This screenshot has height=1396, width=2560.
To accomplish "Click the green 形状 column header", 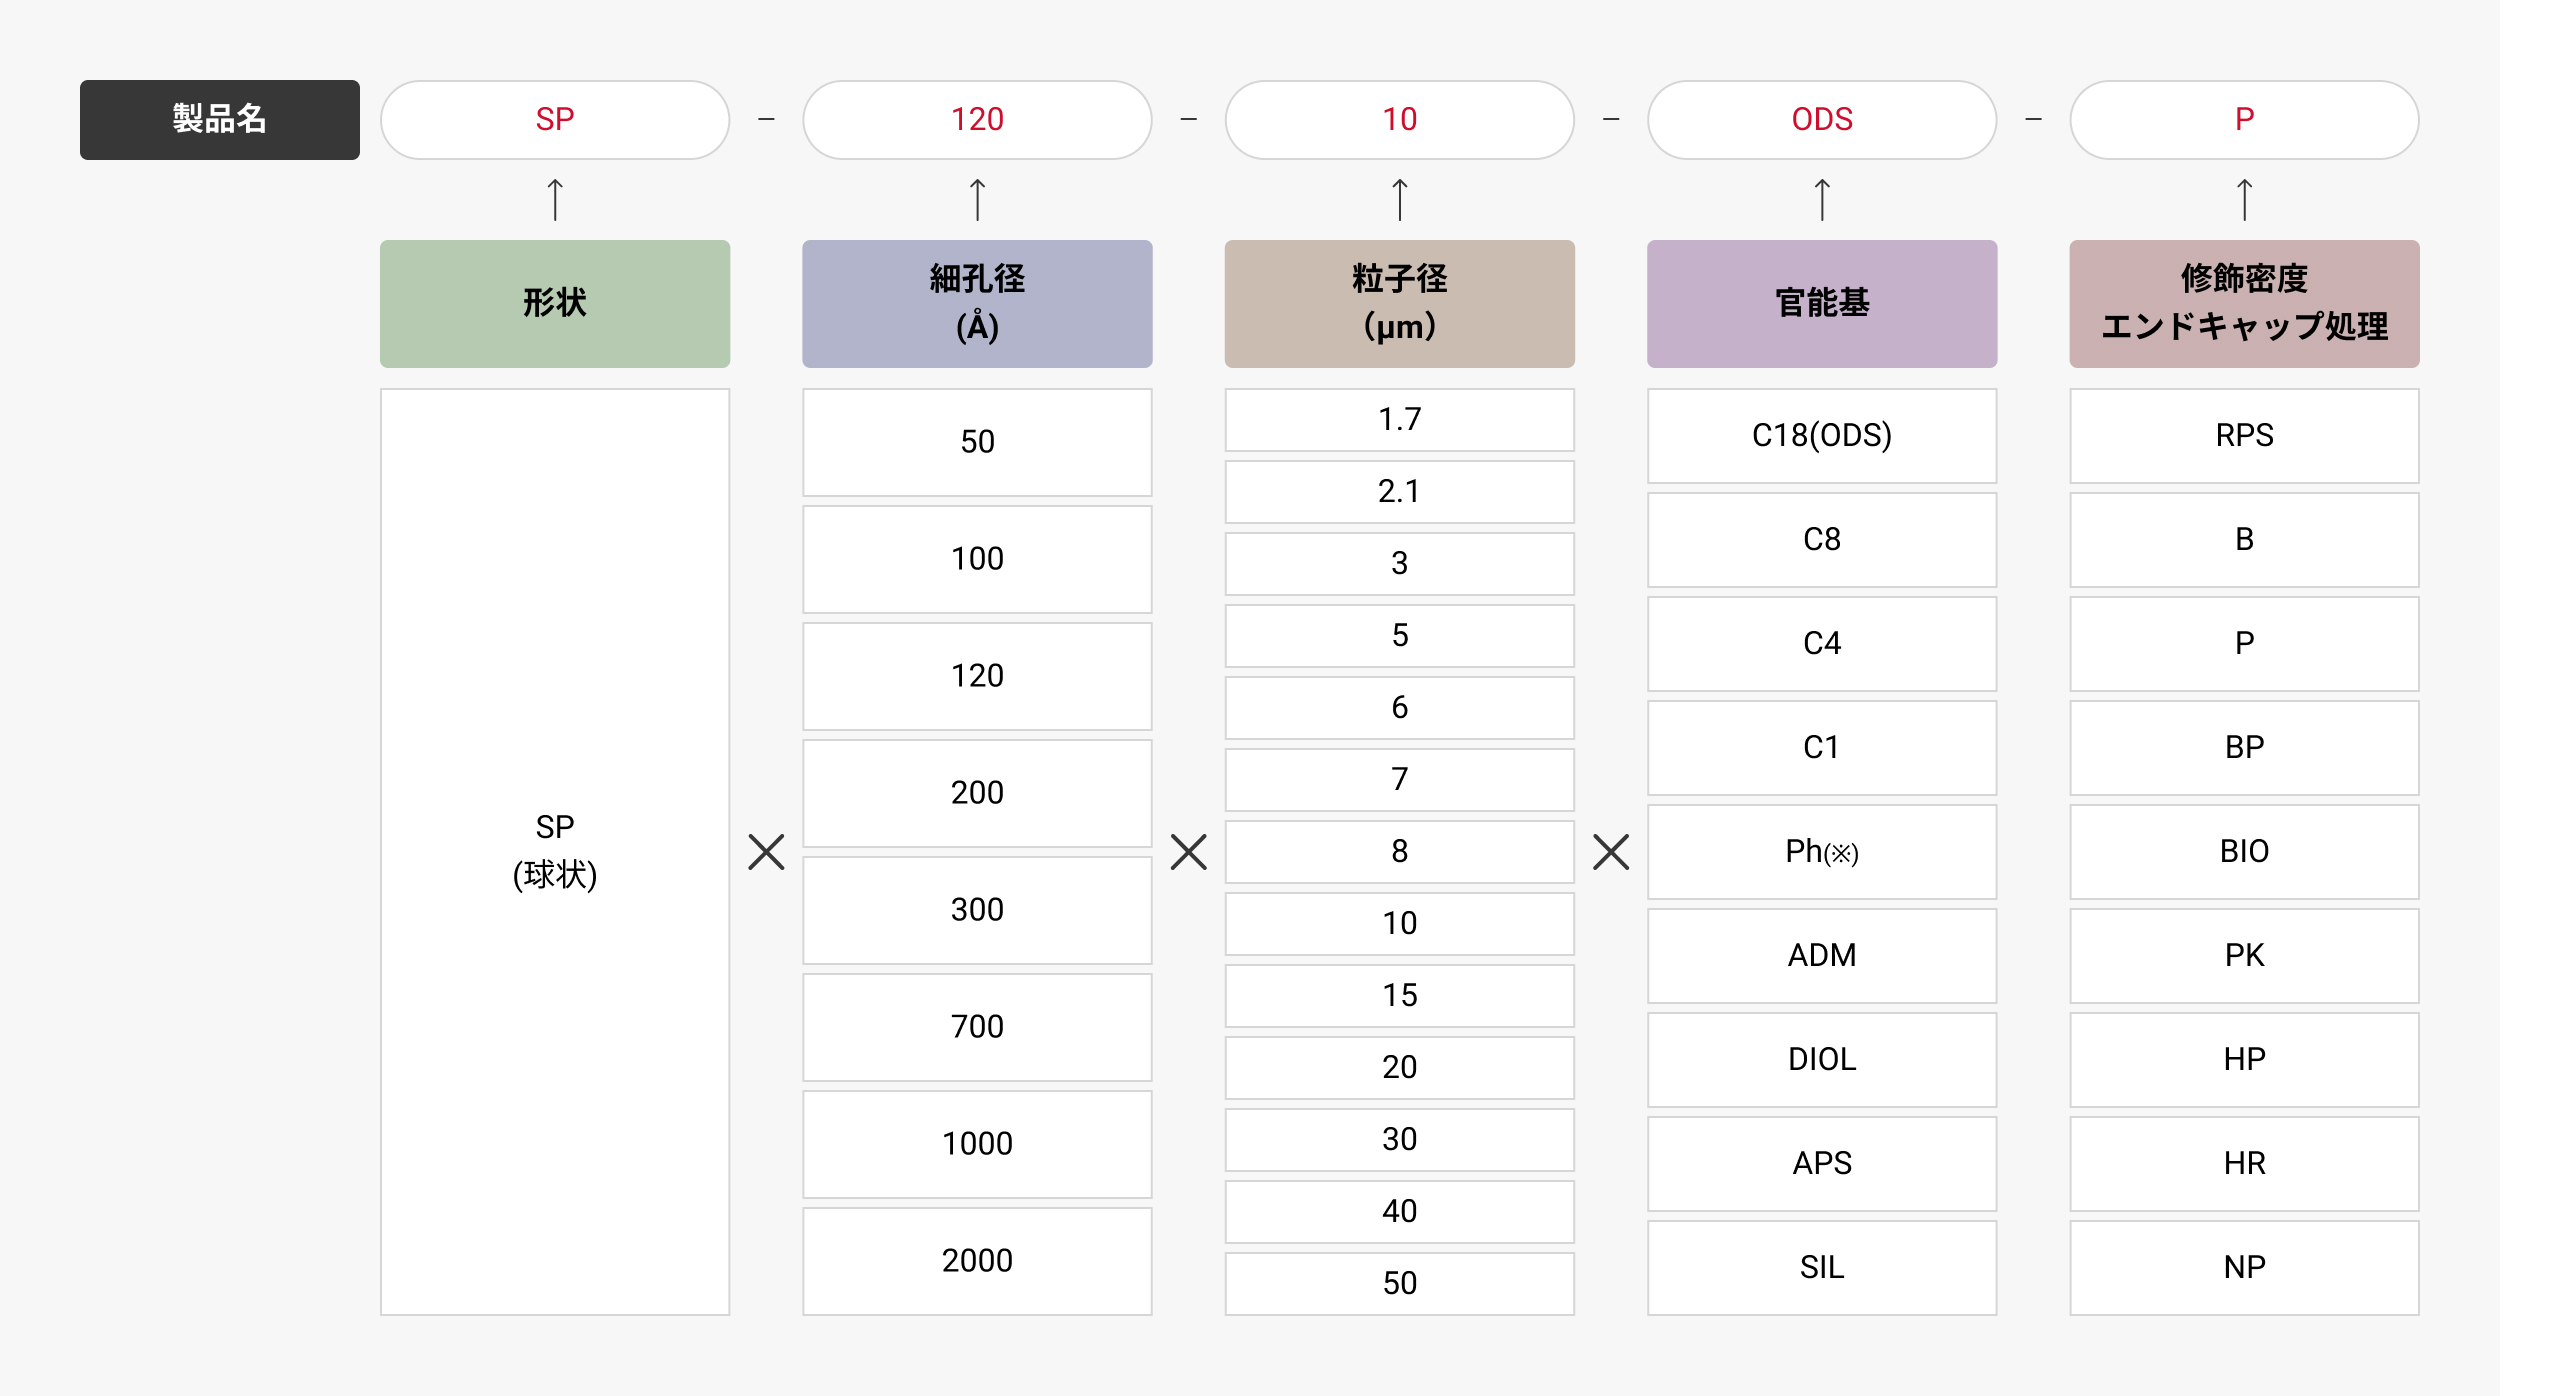I will 555,304.
